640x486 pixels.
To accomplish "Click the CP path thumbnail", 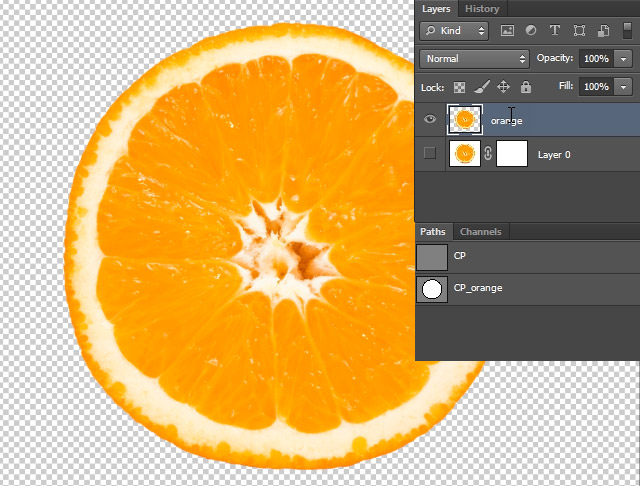I will [x=432, y=257].
